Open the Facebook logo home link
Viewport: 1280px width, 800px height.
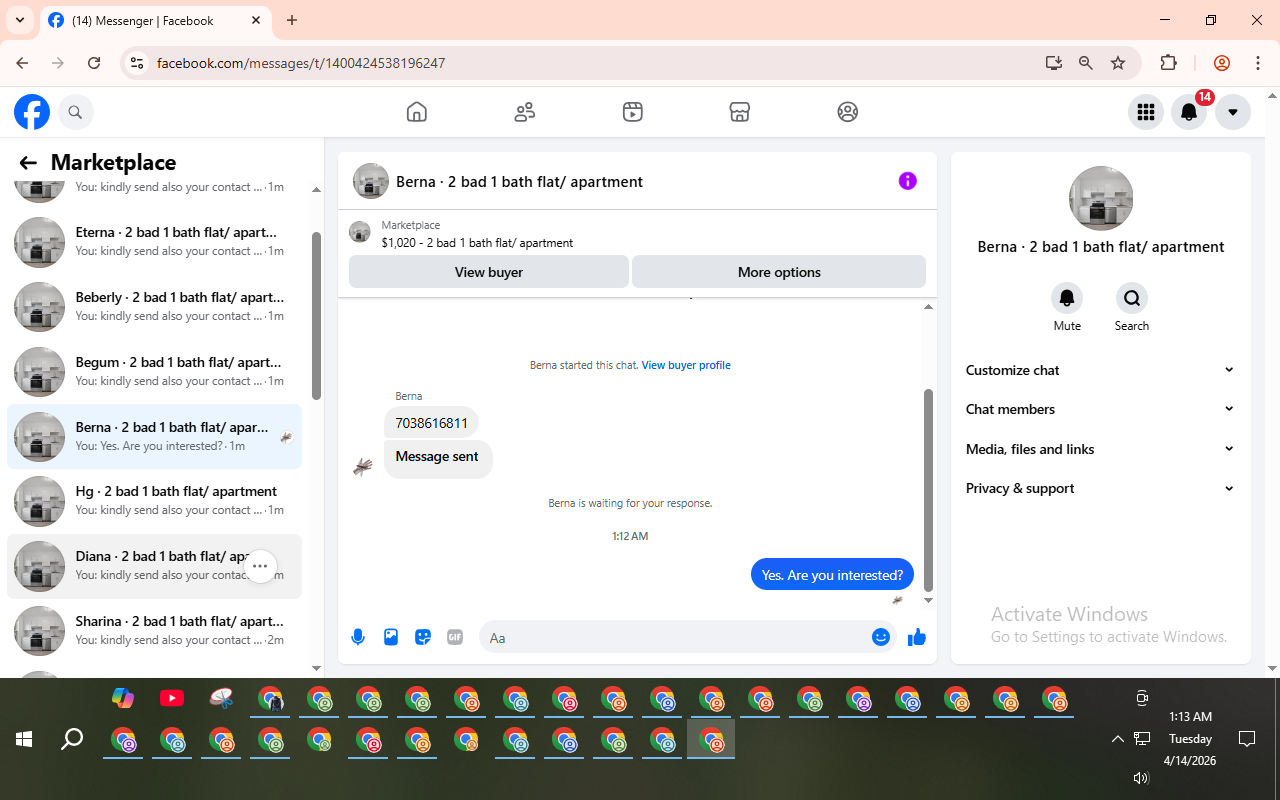click(x=32, y=112)
